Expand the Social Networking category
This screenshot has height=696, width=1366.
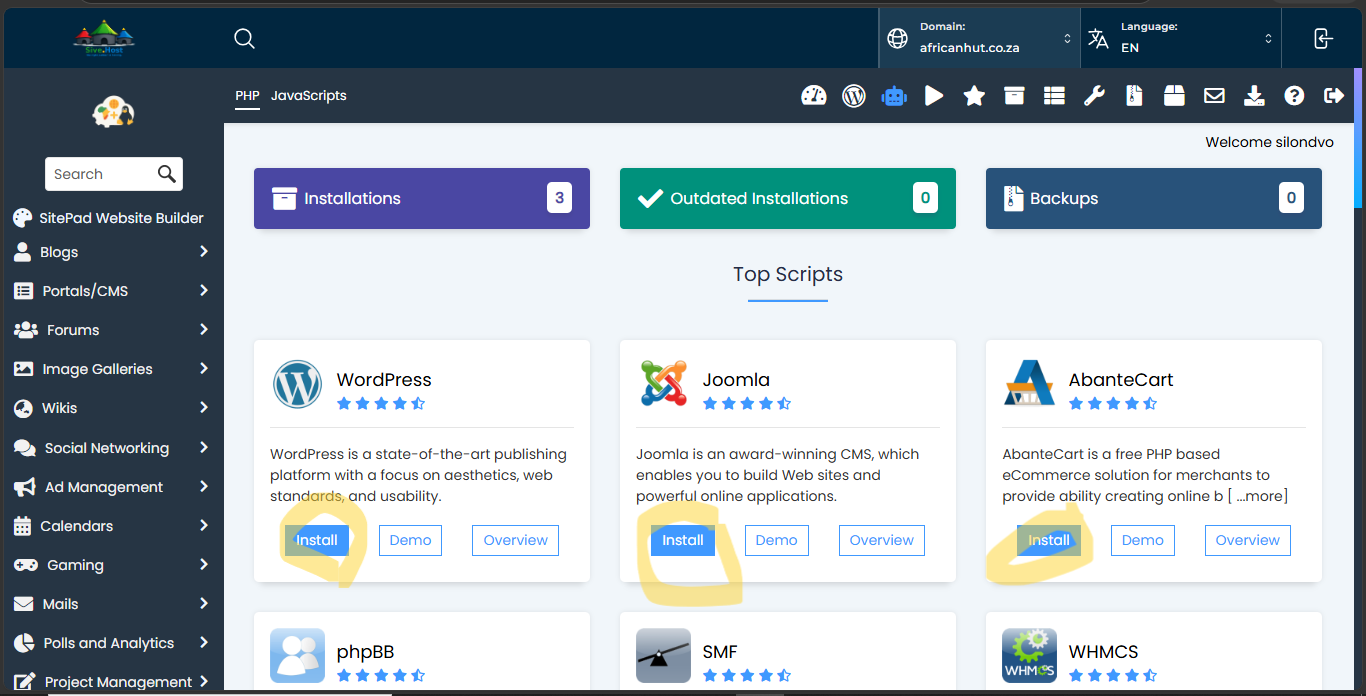point(112,448)
